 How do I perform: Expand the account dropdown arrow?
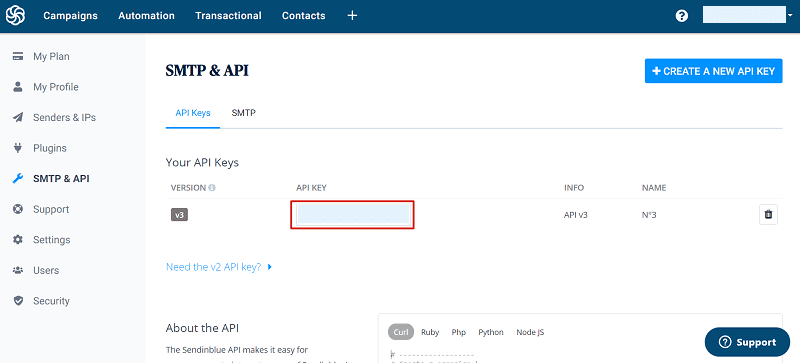point(790,16)
